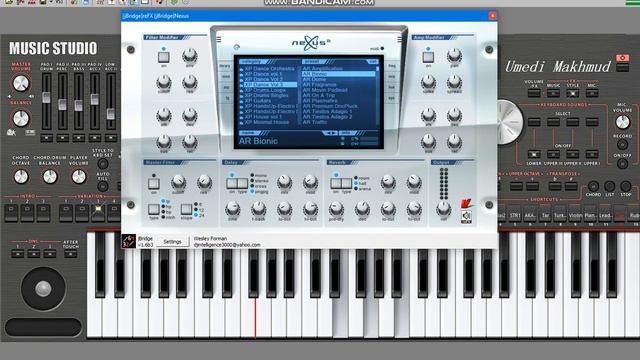Open the arp tab in Nexus

(x=226, y=87)
